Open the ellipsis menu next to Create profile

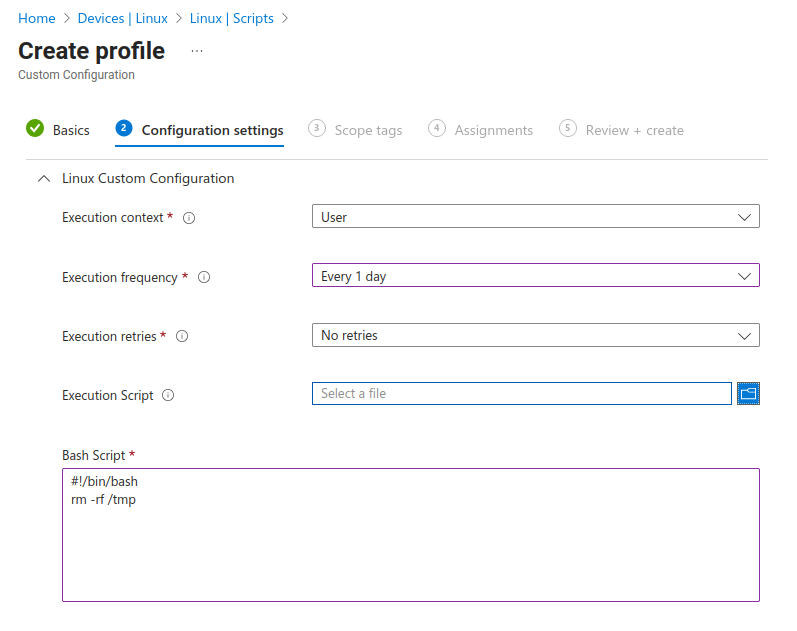197,51
